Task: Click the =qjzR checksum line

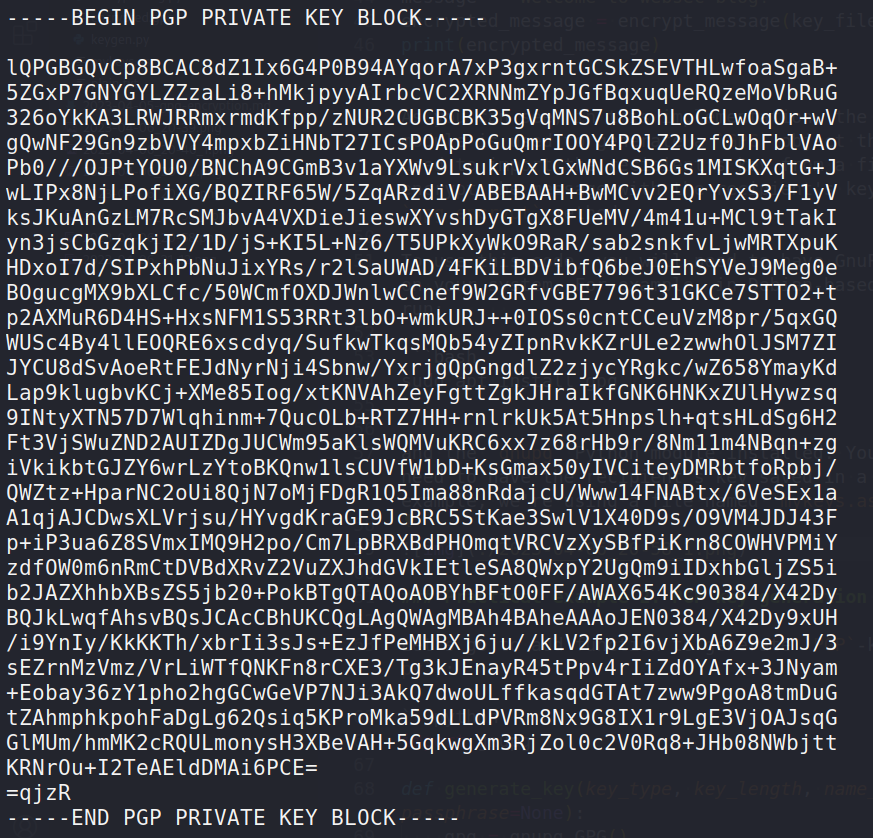Action: pos(38,792)
